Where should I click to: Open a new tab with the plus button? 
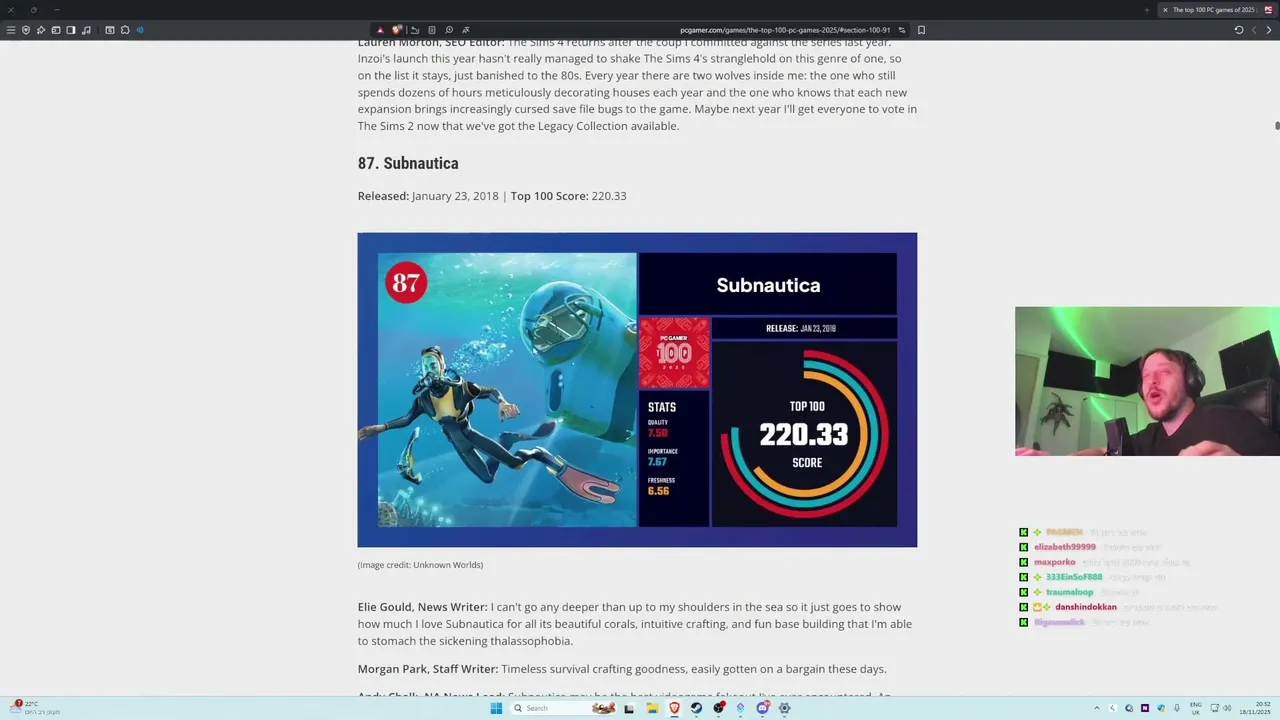click(x=1147, y=10)
